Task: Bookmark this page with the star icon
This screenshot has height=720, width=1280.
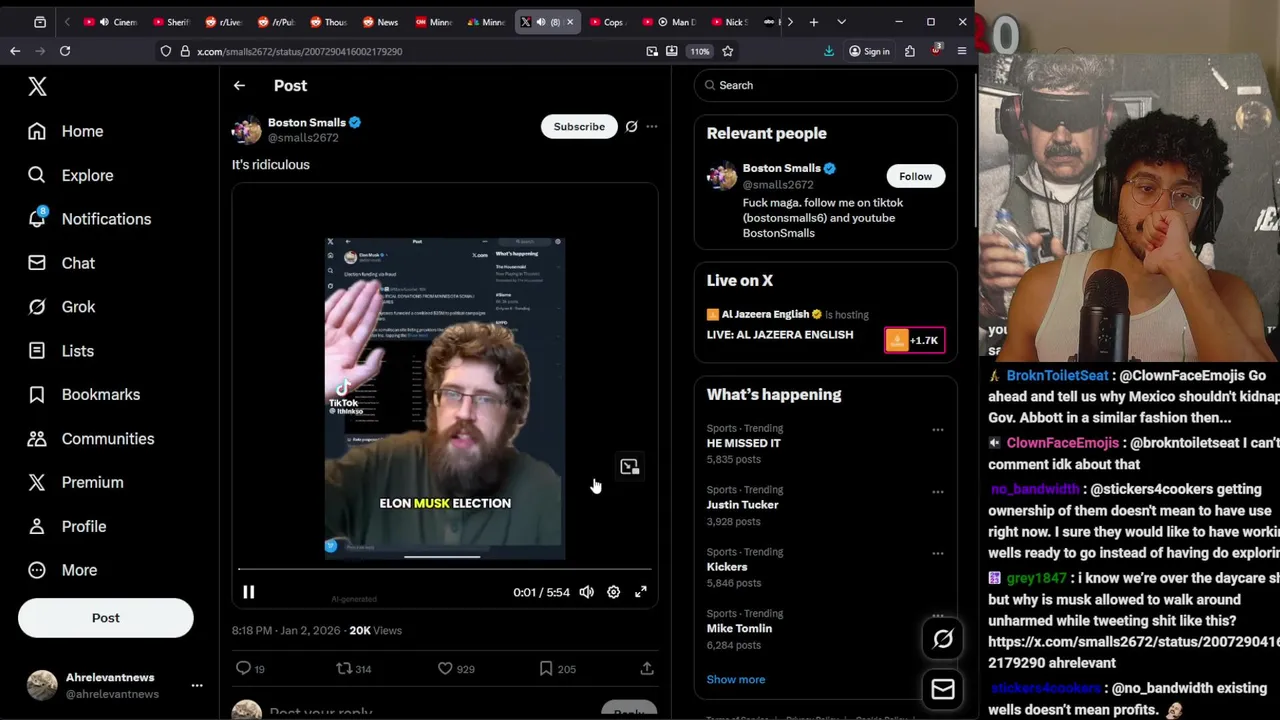Action: (727, 51)
